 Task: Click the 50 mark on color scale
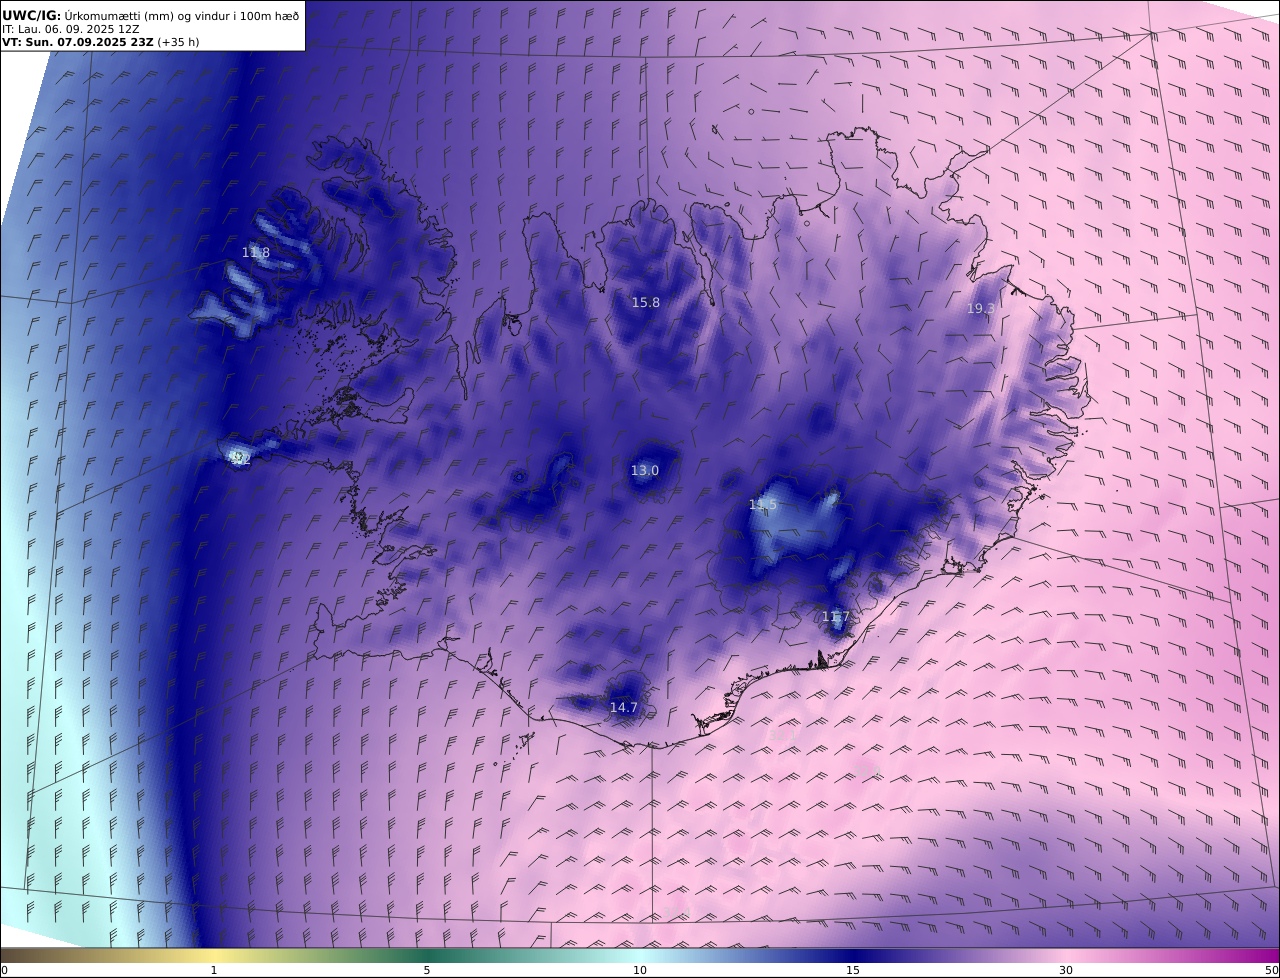coord(1272,970)
